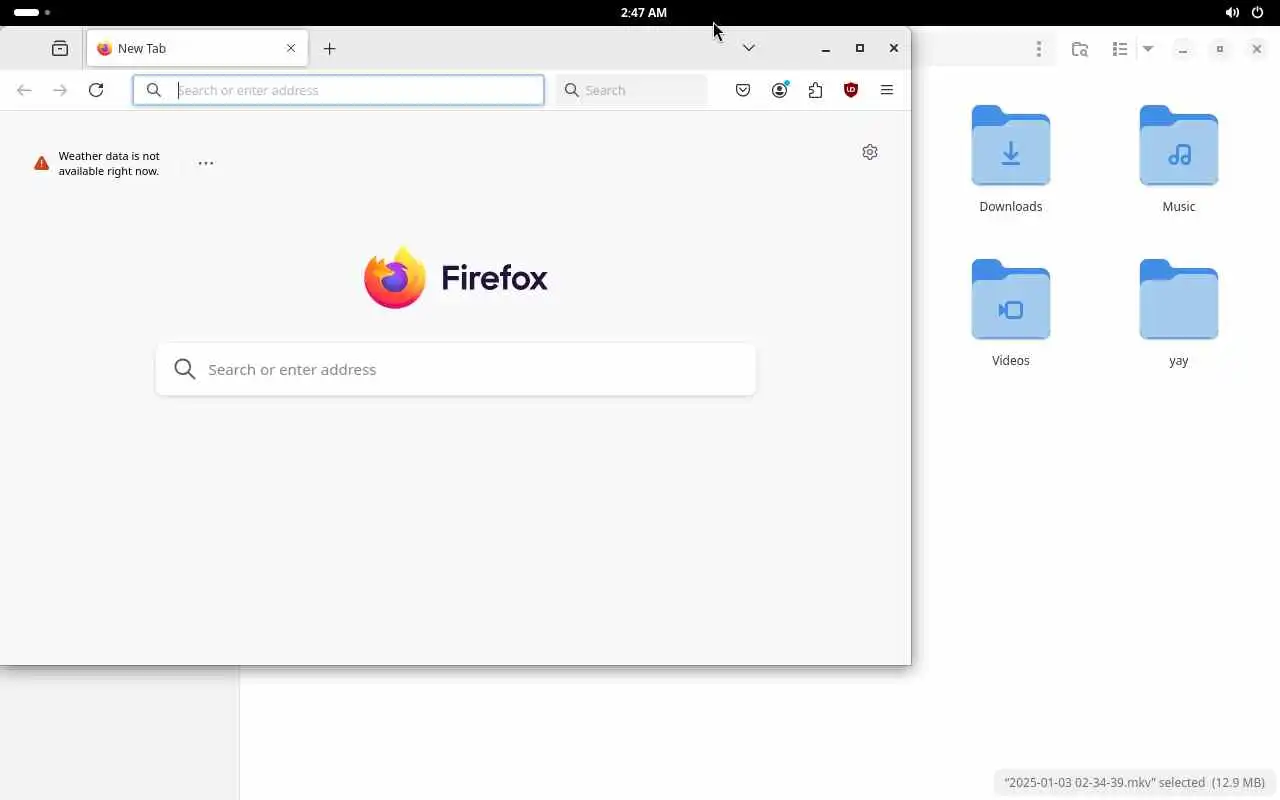The width and height of the screenshot is (1280, 800).
Task: Click the Activities workspace indicator
Action: pos(32,13)
